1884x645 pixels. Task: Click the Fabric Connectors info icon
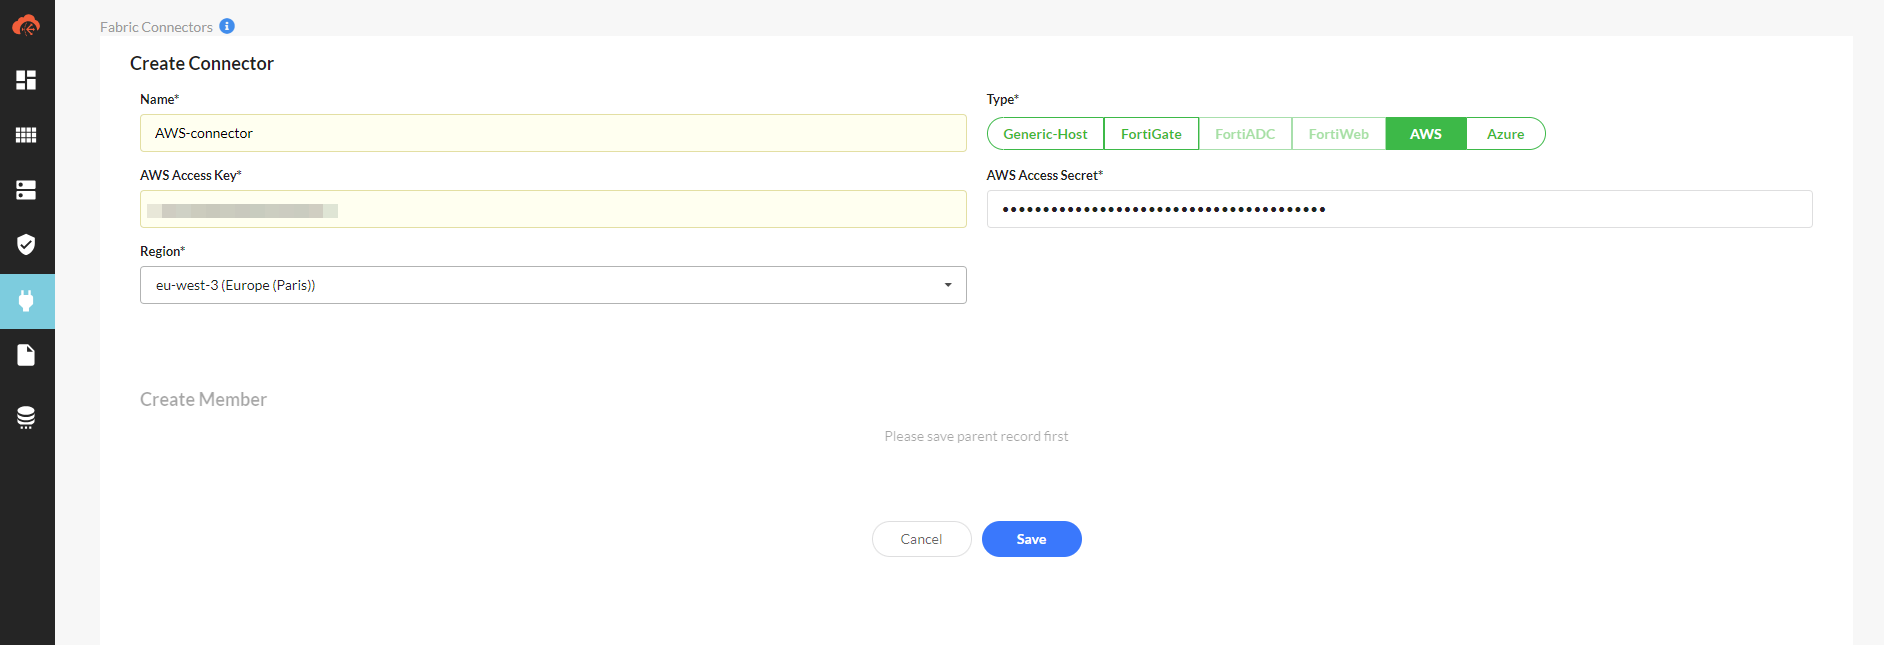227,26
